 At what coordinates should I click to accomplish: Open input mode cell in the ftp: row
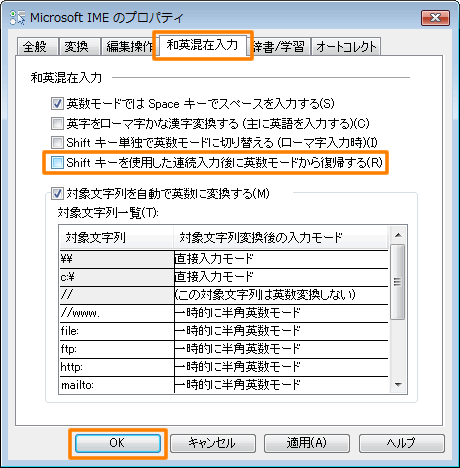tap(281, 349)
